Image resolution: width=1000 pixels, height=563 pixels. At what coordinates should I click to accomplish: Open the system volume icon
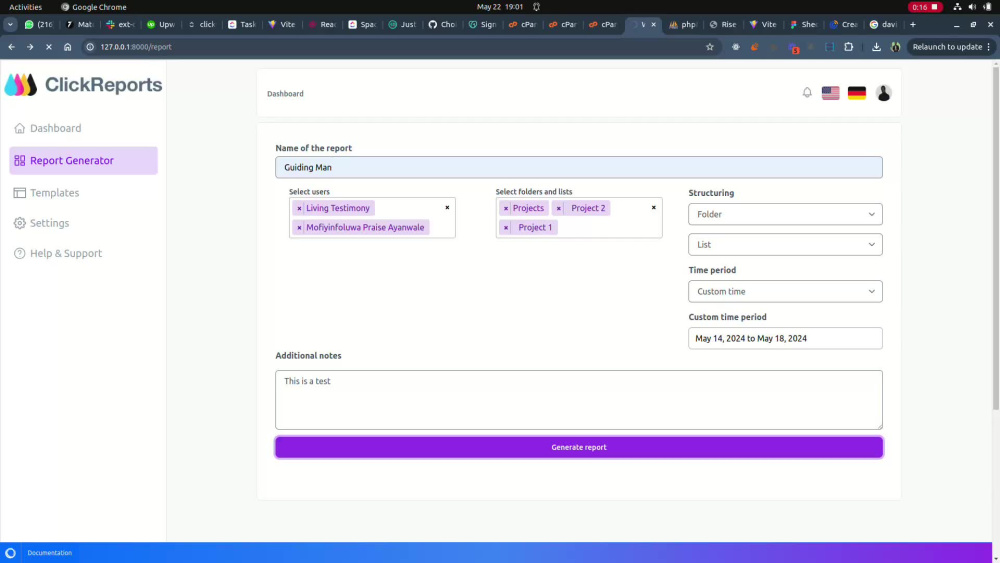pyautogui.click(x=972, y=7)
